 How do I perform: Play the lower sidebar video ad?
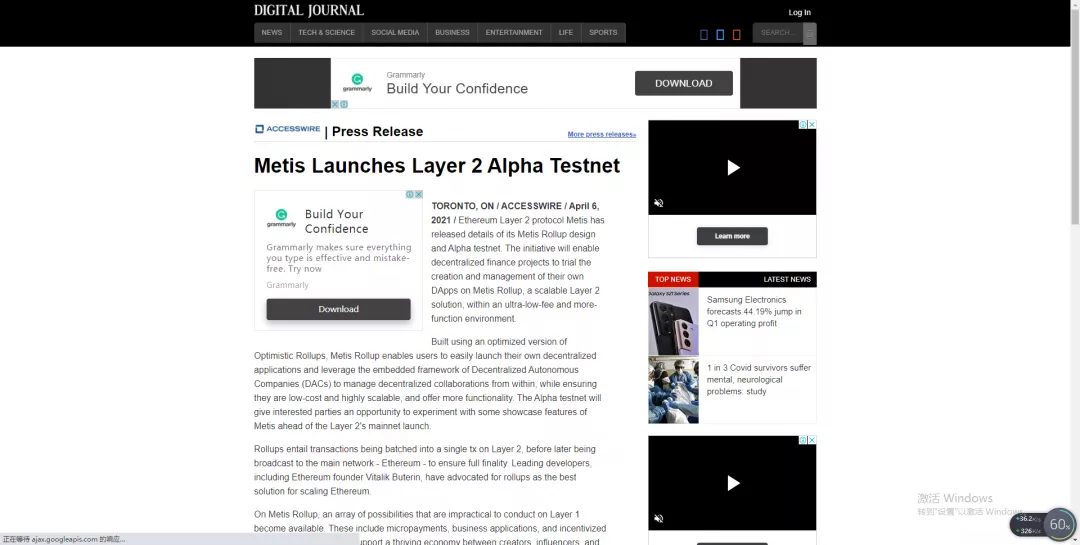733,483
